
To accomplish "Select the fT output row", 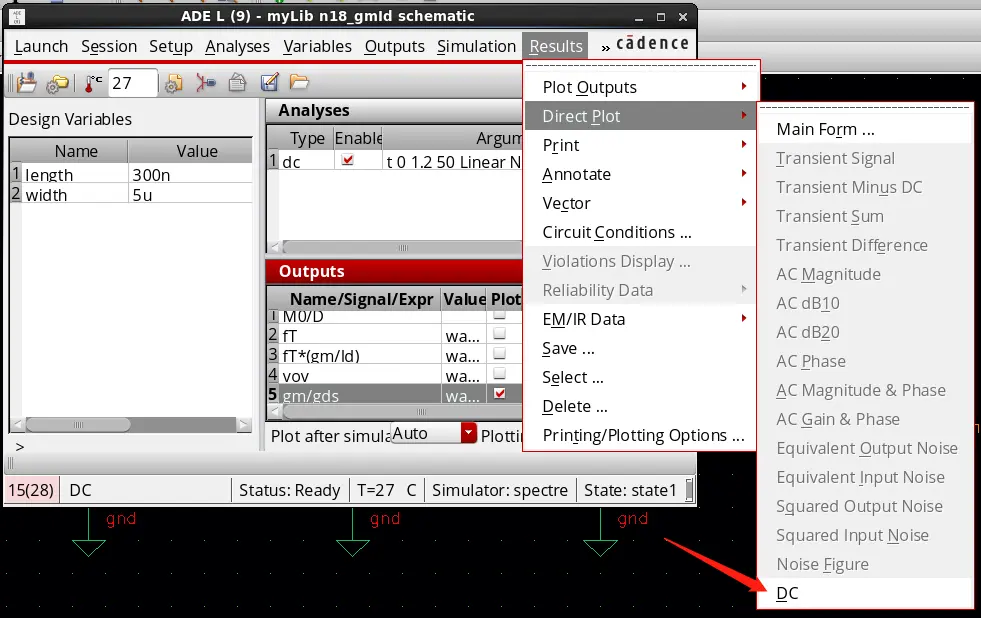I will (x=395, y=335).
